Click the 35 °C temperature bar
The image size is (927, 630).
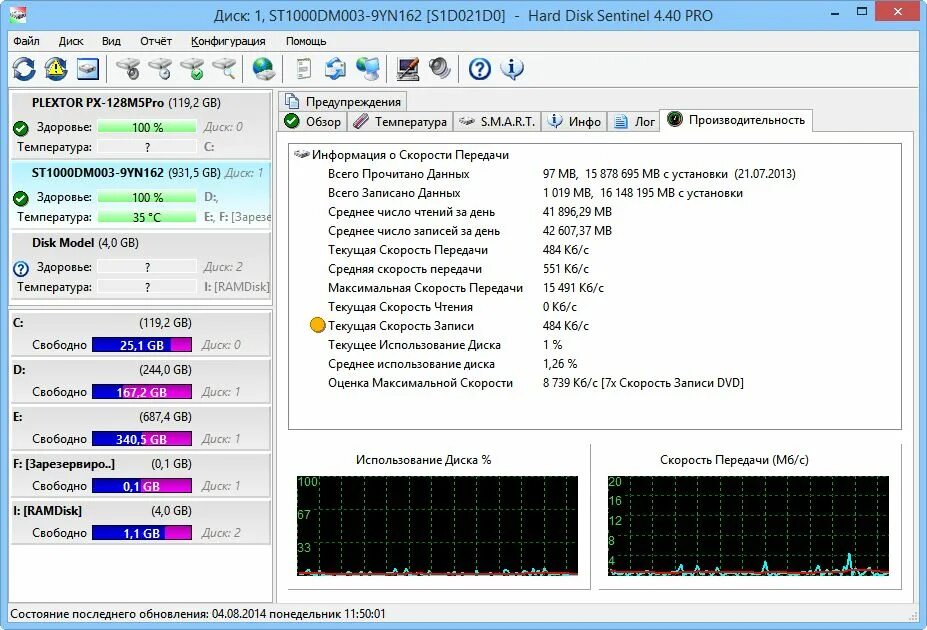[x=147, y=217]
